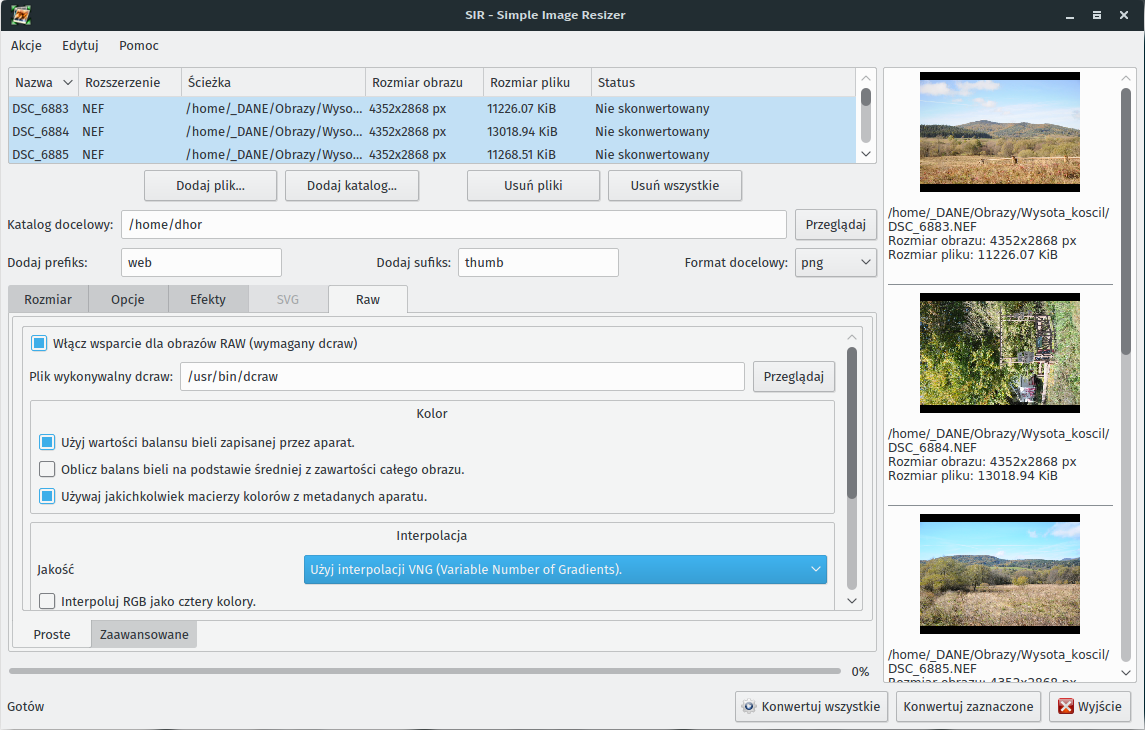Click the Rozmiar obrazu column header
Screen dimensions: 1145x730
[x=424, y=82]
